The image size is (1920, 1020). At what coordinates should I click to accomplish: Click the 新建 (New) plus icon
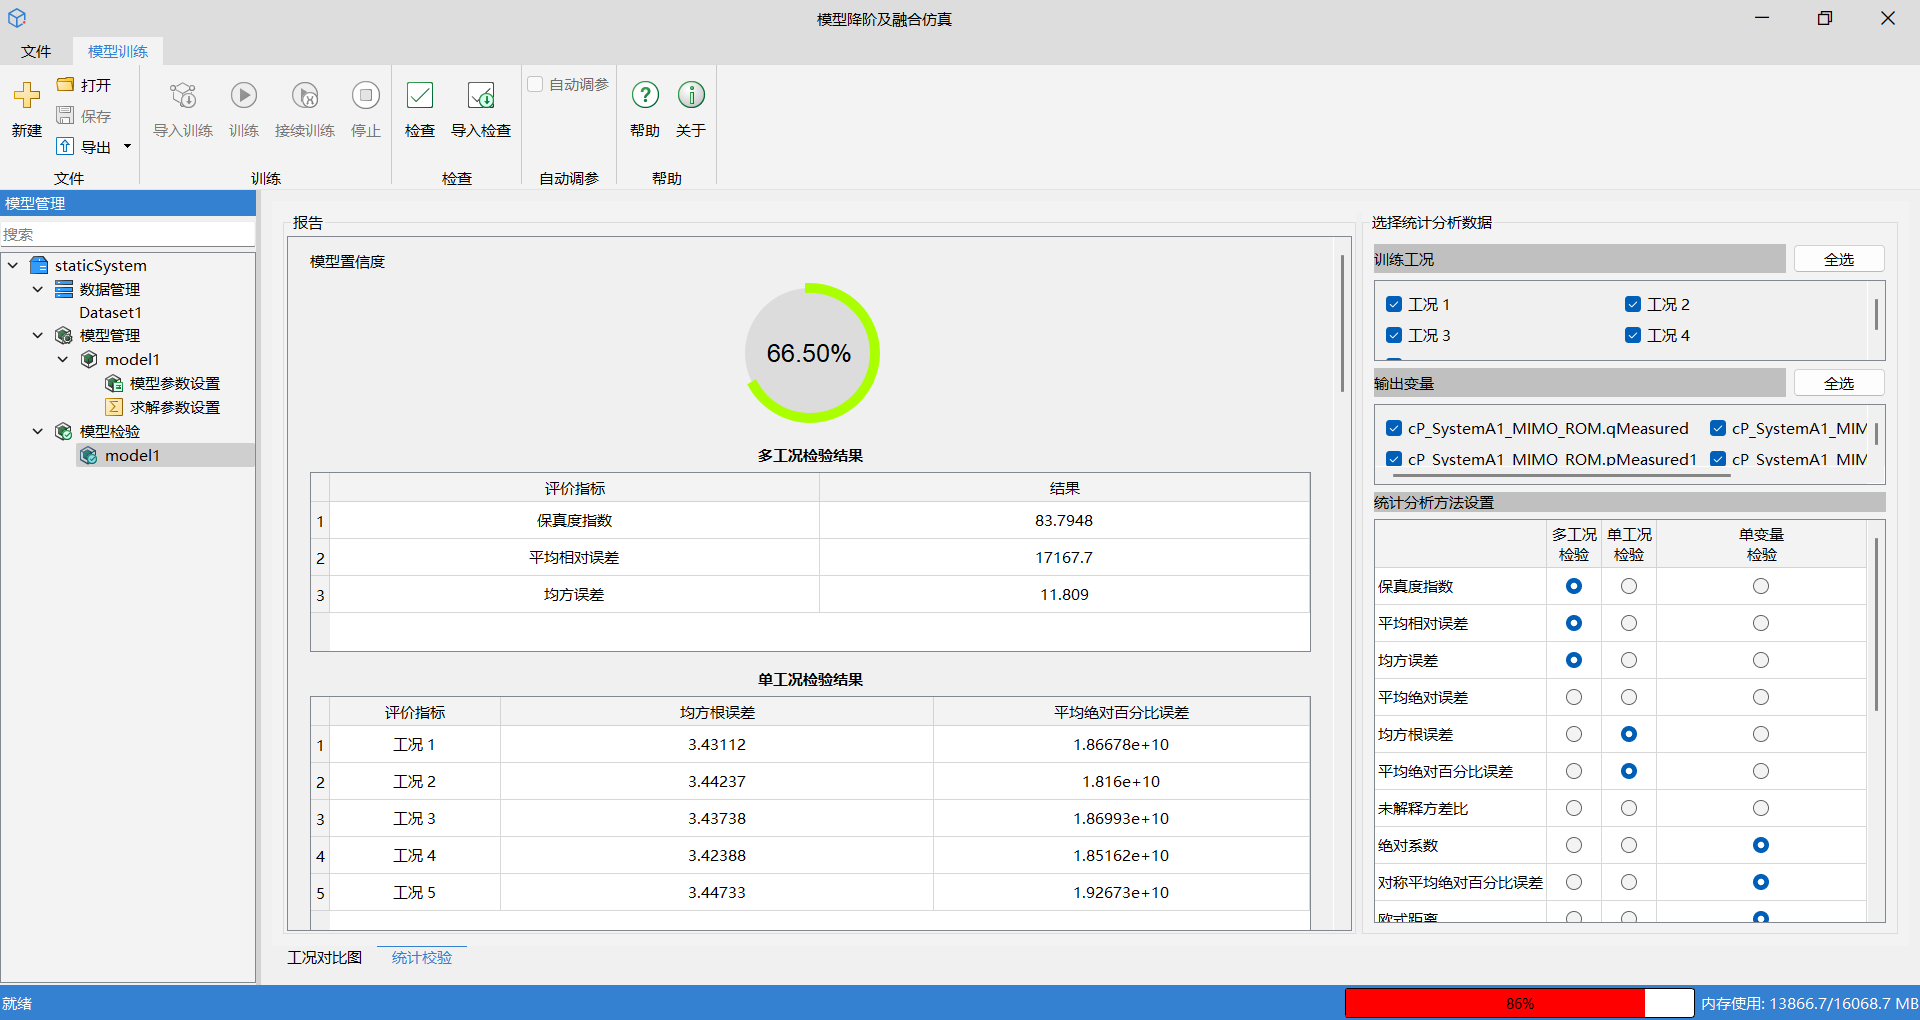27,96
